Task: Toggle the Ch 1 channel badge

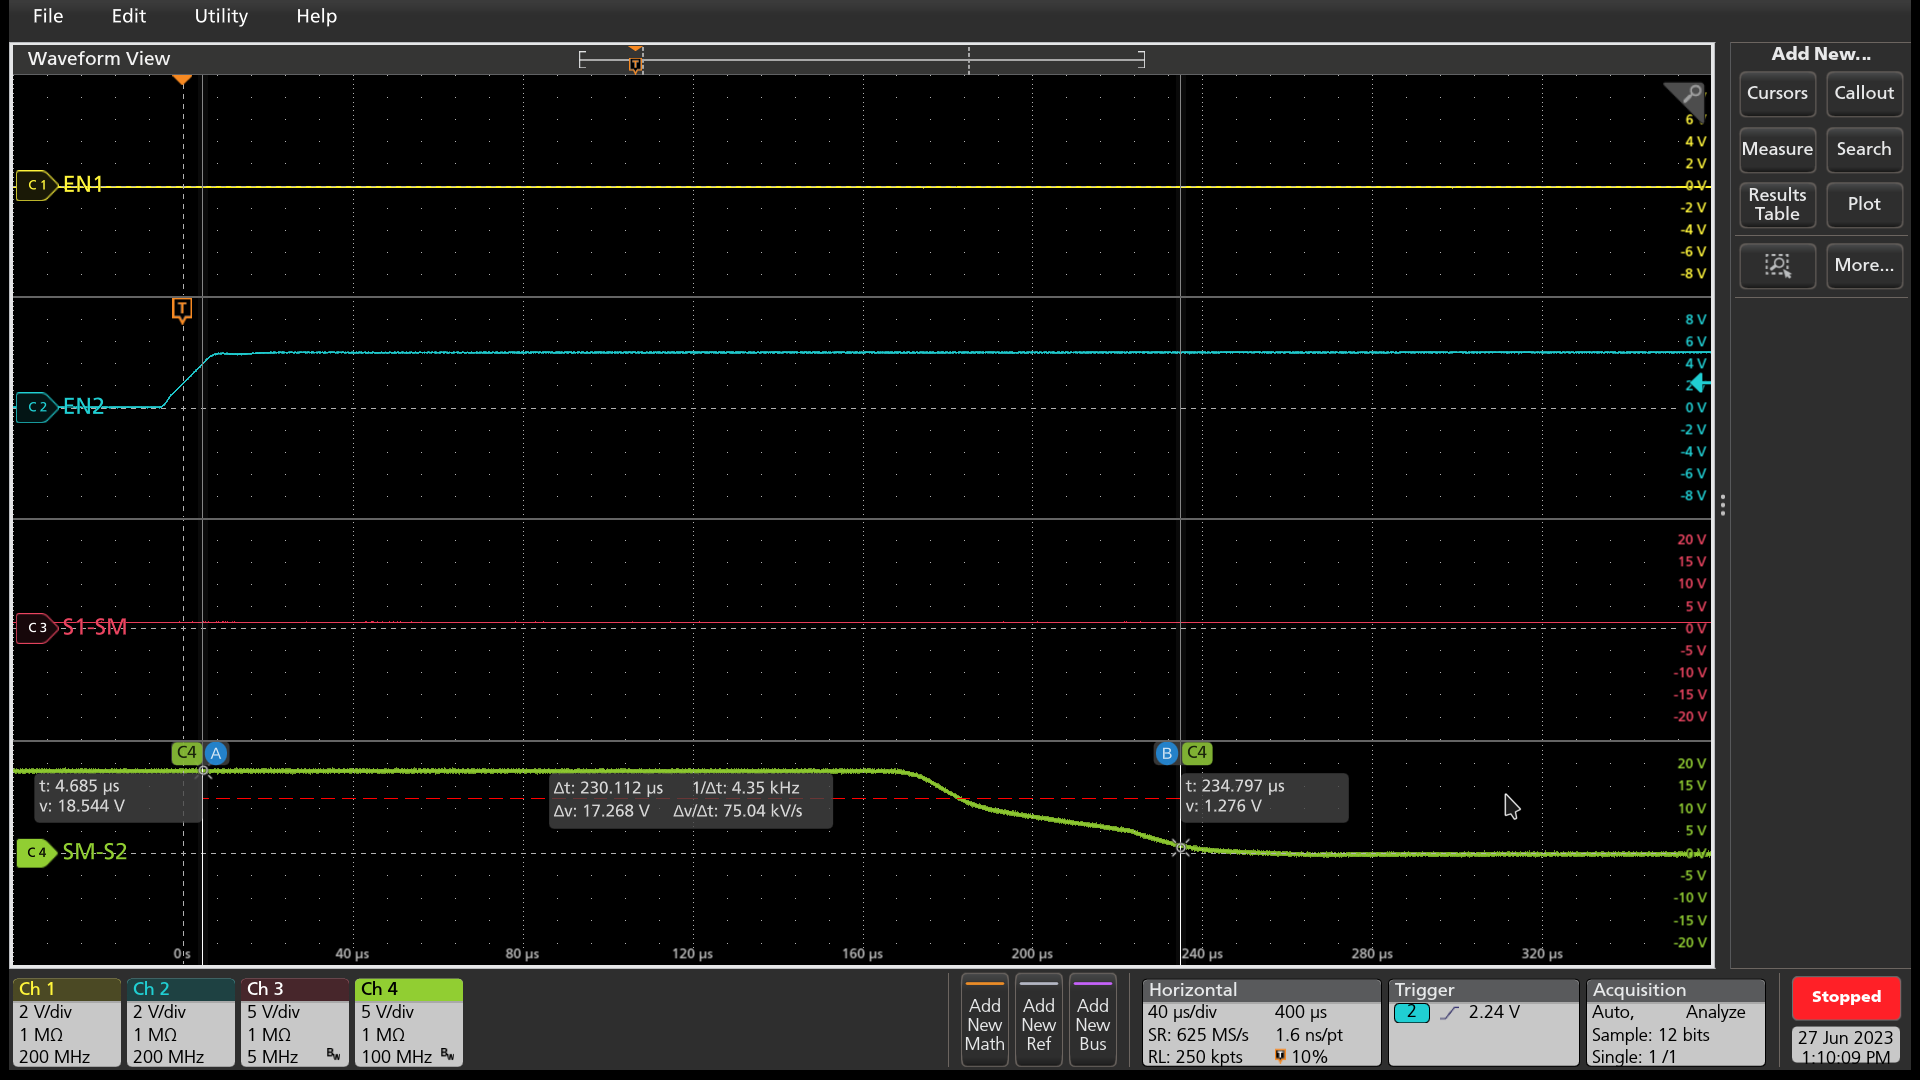Action: pyautogui.click(x=66, y=1022)
